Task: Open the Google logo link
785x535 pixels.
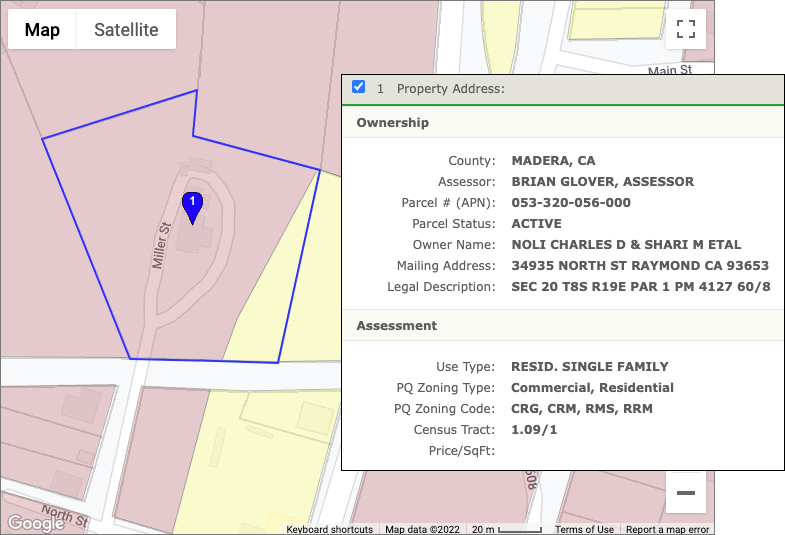Action: click(x=35, y=523)
